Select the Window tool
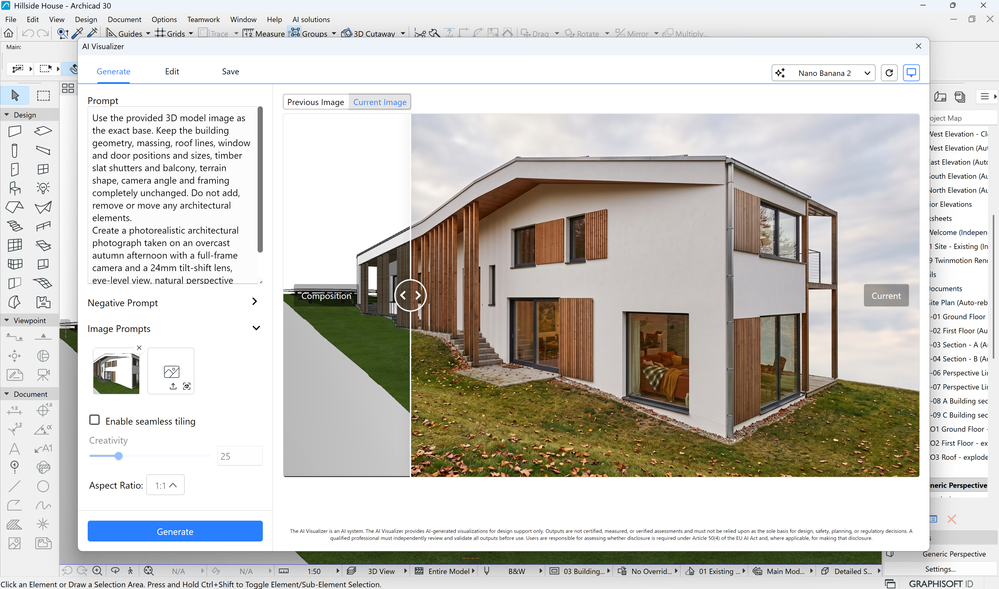Viewport: 999px width, 589px height. (x=43, y=170)
